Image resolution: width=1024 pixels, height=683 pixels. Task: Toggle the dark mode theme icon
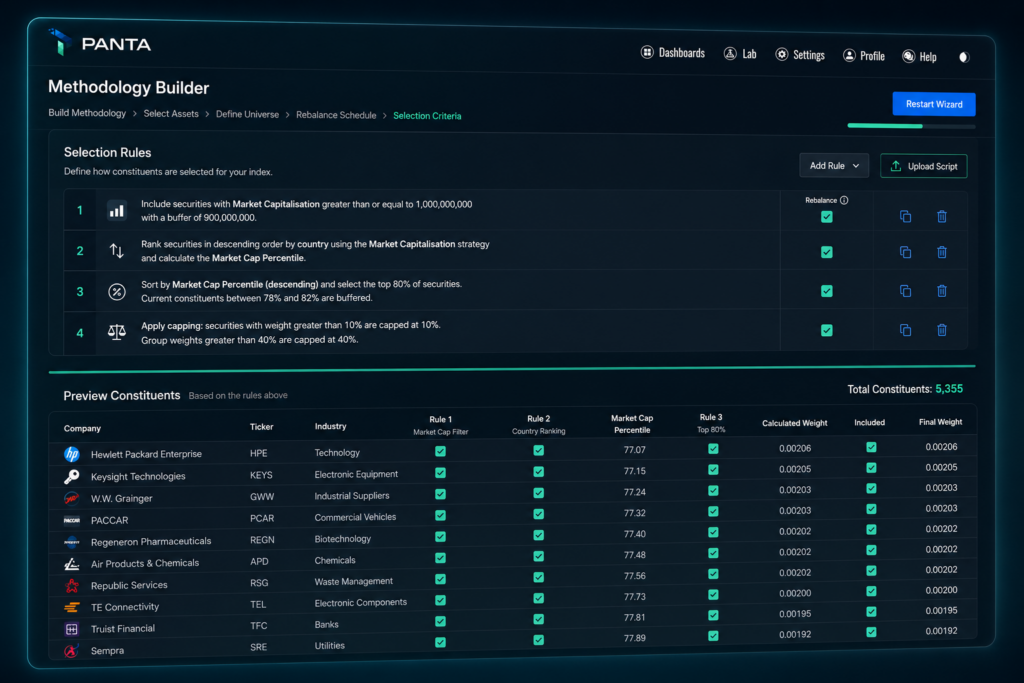coord(963,57)
